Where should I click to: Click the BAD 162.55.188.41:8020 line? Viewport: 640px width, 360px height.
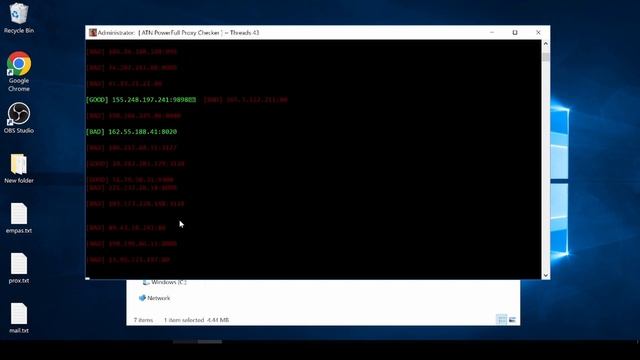pos(131,132)
